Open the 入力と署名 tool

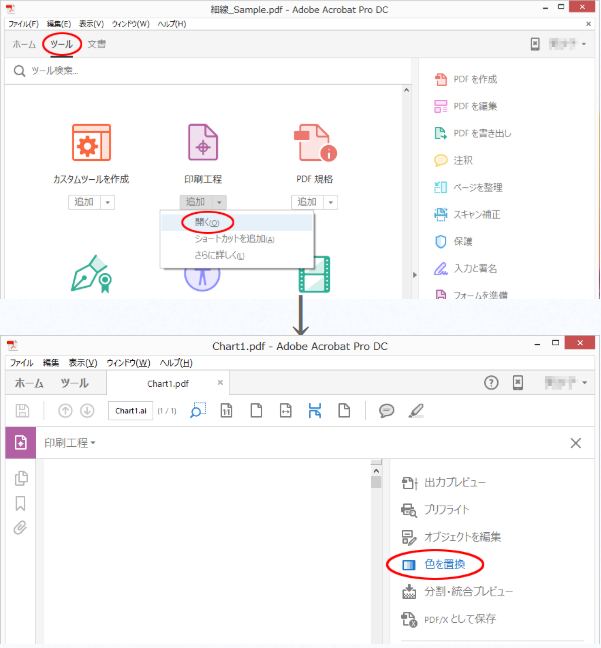tap(465, 269)
